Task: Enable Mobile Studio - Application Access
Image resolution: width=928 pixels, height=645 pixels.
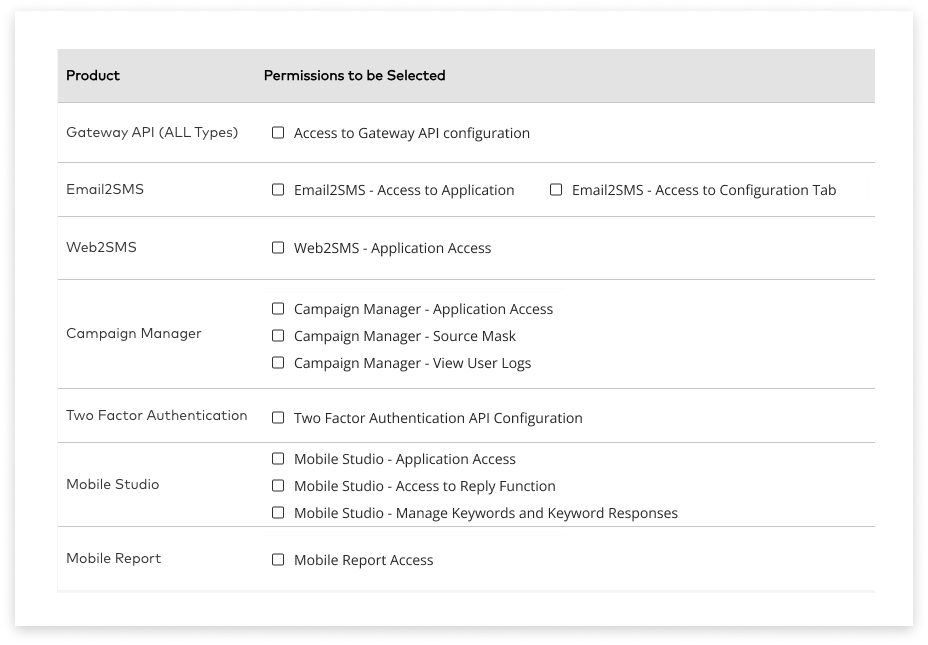Action: (278, 459)
